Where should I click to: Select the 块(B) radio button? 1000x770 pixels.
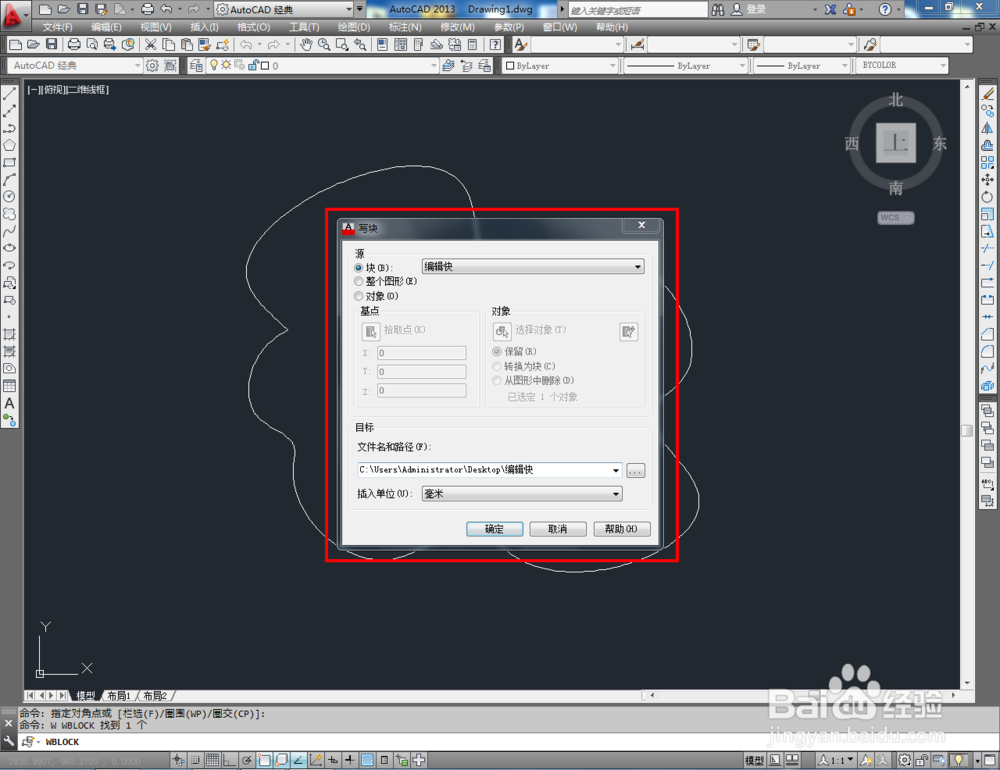tap(358, 268)
